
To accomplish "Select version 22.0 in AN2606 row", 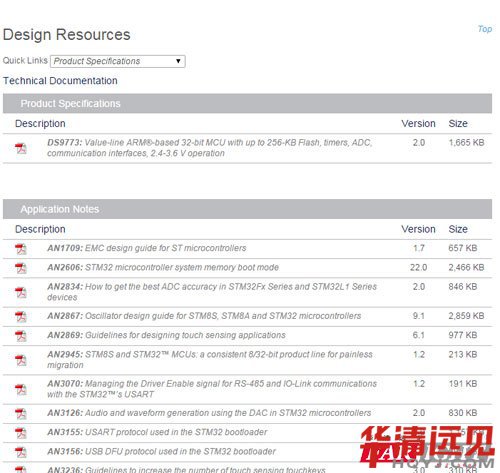I will coord(419,267).
